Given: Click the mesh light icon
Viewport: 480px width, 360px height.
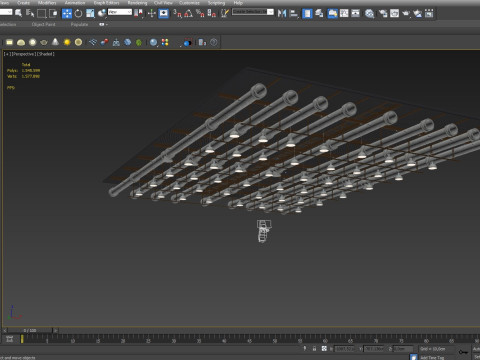Looking at the screenshot, I should click(44, 42).
